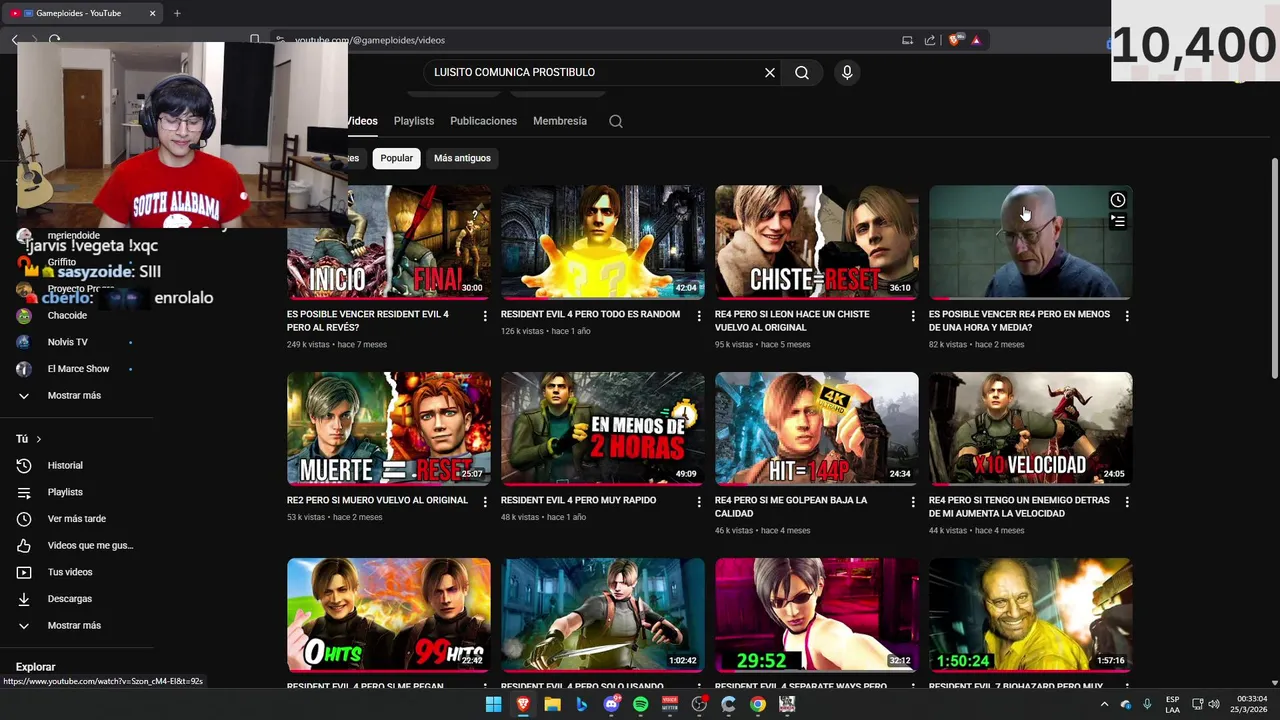Image resolution: width=1280 pixels, height=720 pixels.
Task: Open a new browser tab with the plus
Action: coord(177,13)
